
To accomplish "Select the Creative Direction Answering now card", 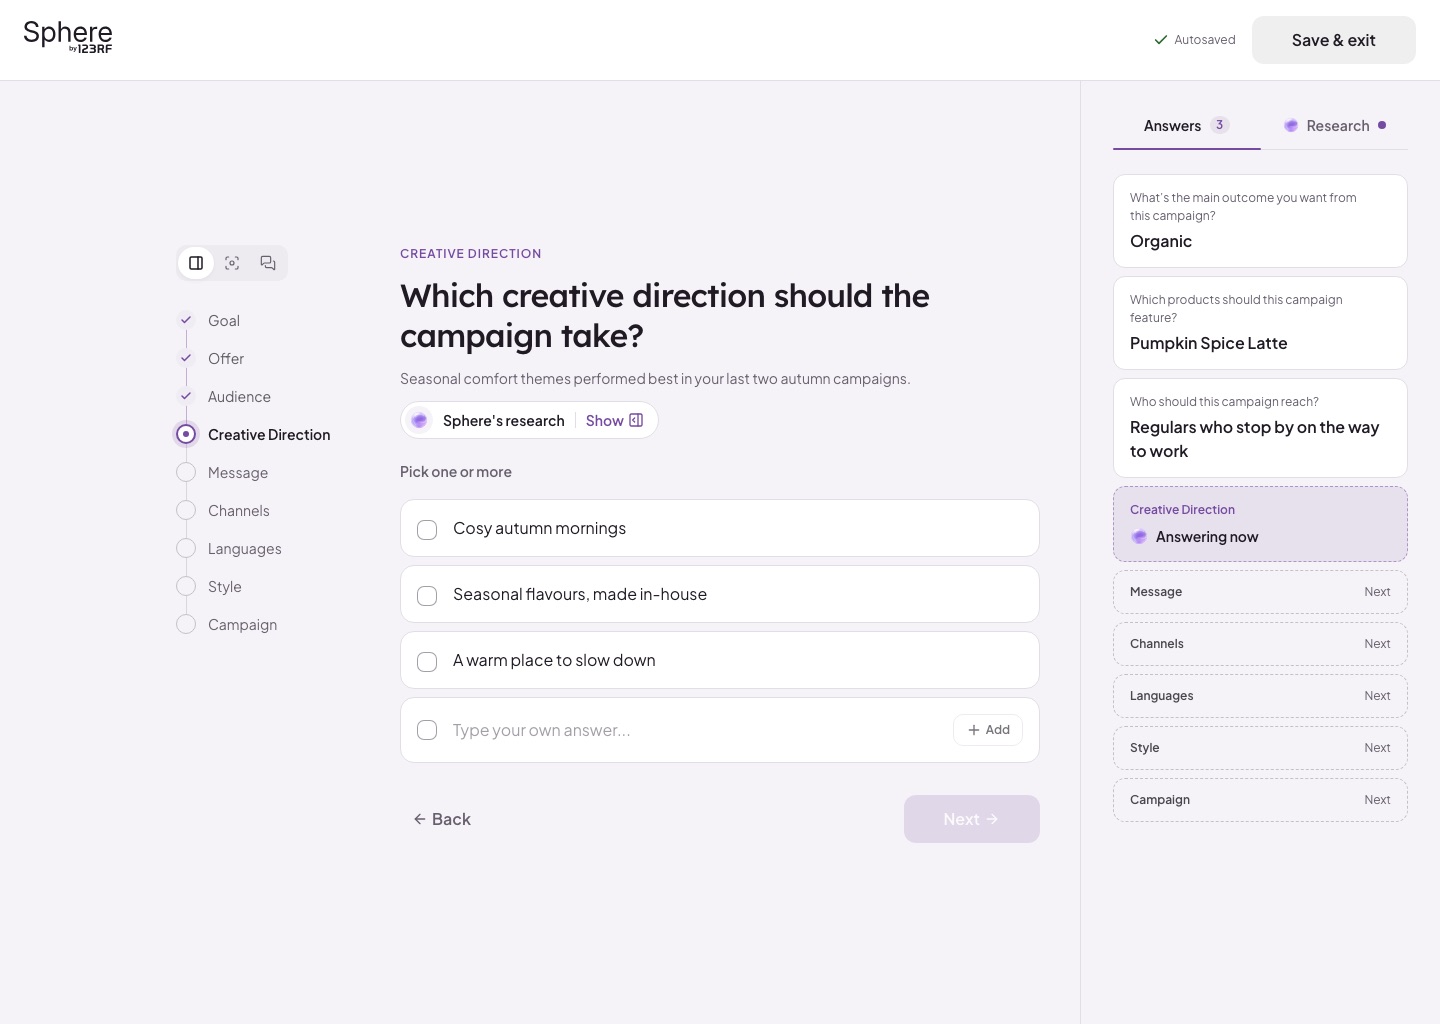I will point(1260,524).
